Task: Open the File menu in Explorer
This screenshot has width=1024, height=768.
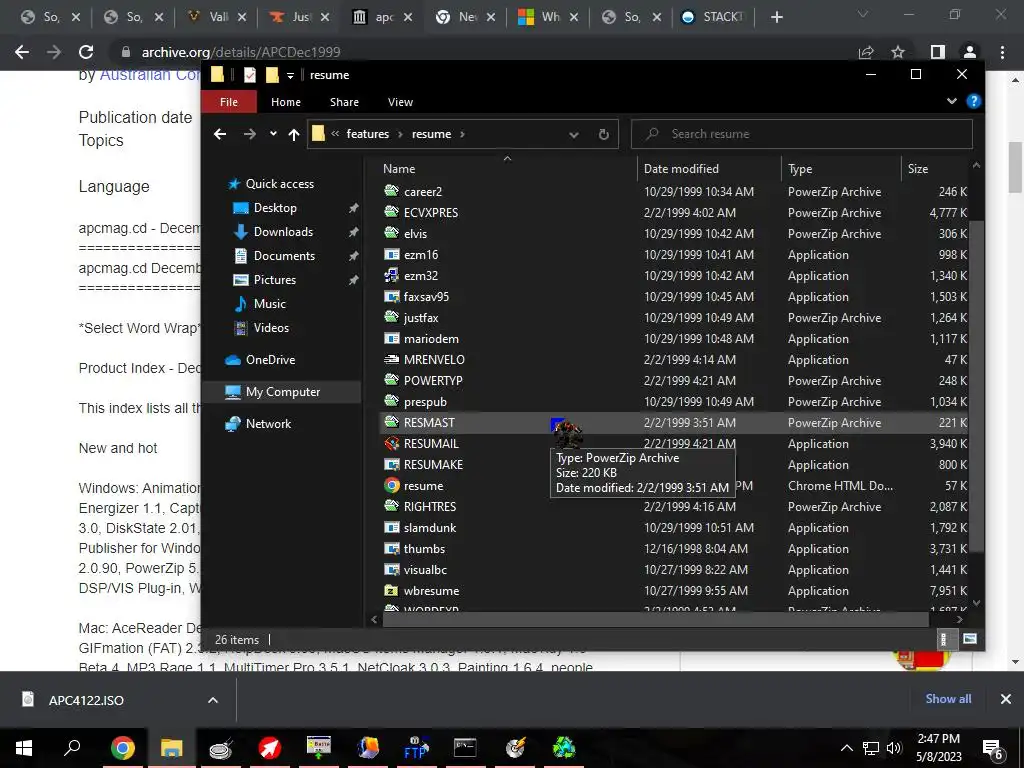Action: pos(229,102)
